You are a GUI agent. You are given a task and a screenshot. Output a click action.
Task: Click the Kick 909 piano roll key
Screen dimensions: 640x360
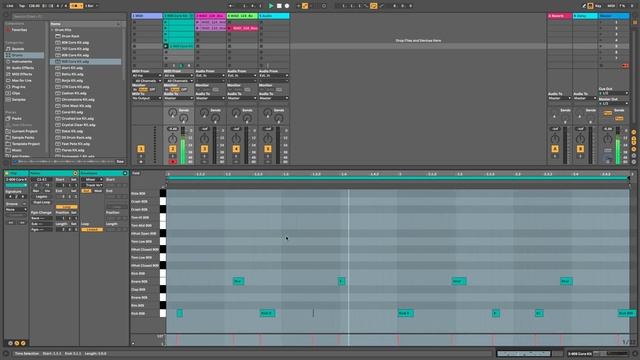[163, 313]
